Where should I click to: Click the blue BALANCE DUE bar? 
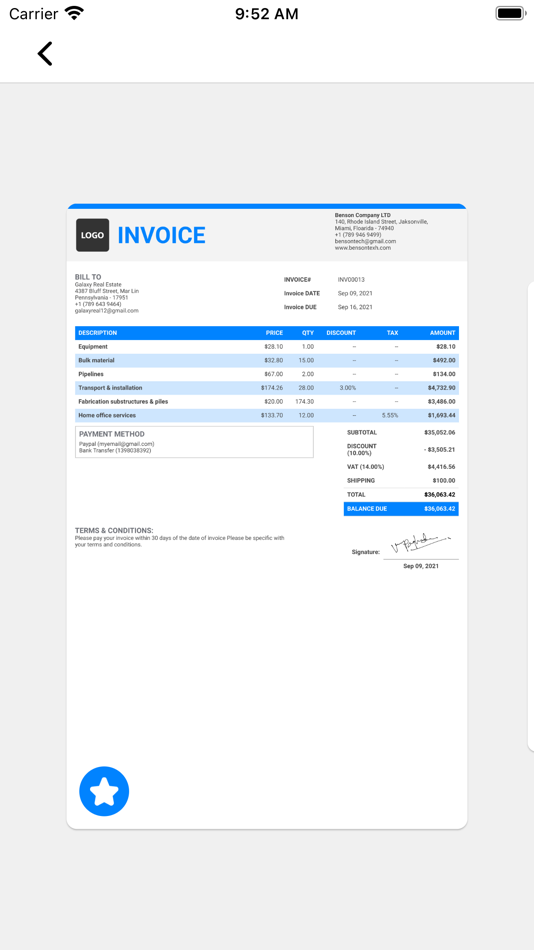pos(401,509)
